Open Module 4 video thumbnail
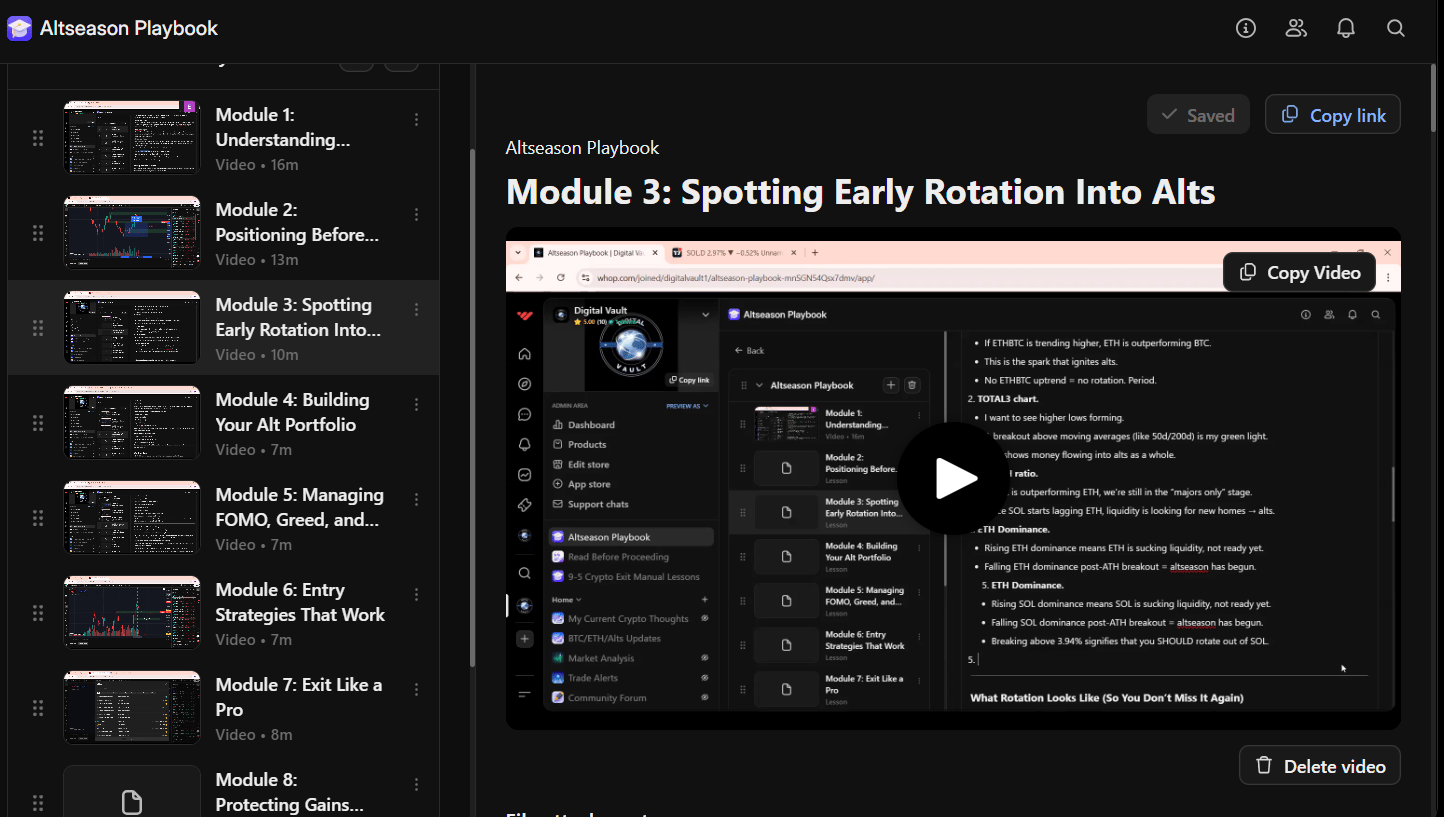Screen dimensions: 1444x817 click(132, 423)
